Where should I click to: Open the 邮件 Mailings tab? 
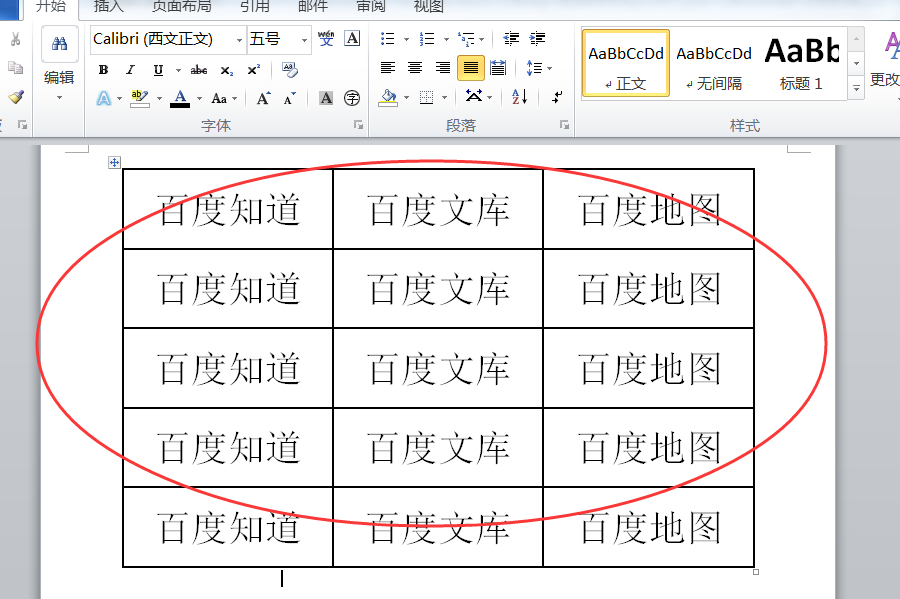(313, 7)
